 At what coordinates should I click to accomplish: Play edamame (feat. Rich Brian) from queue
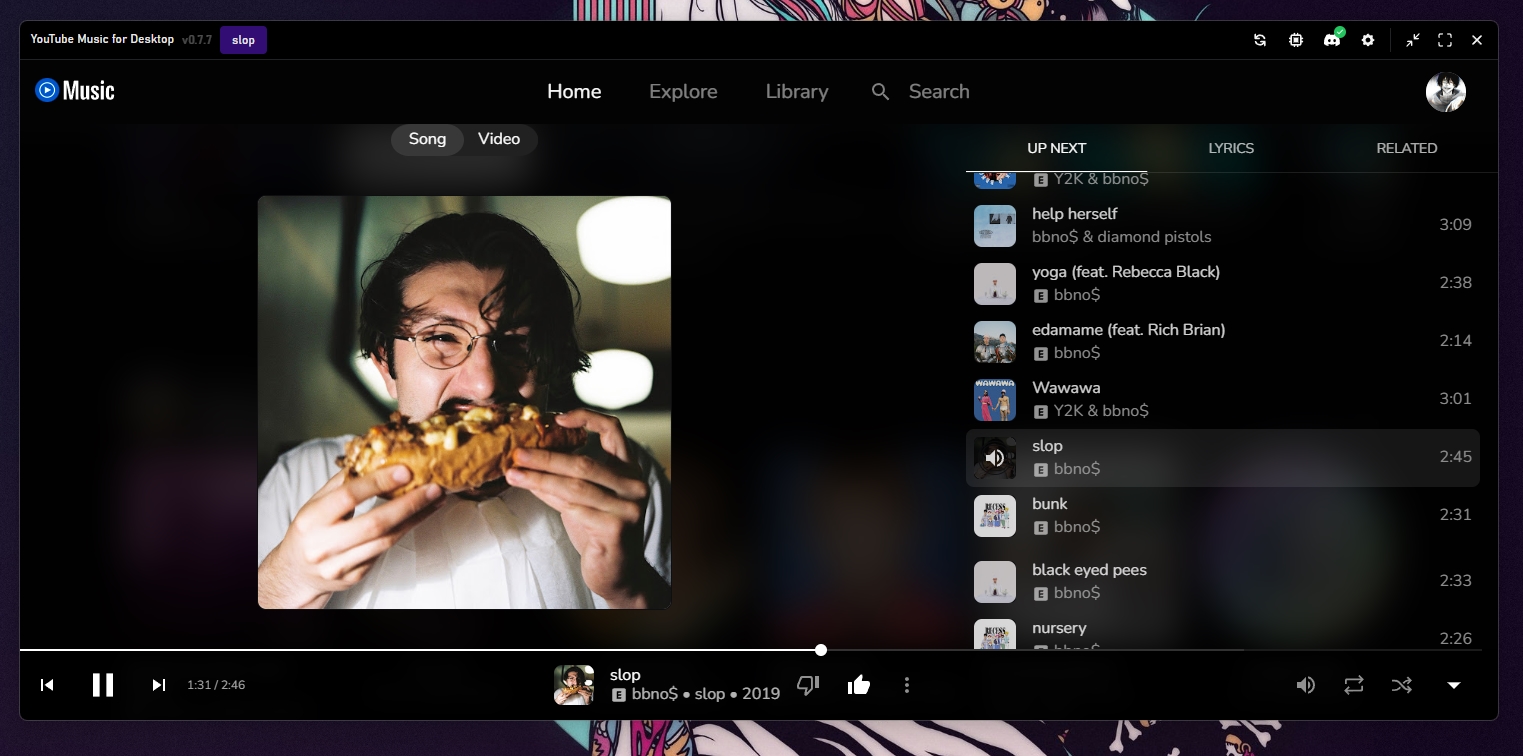pos(1222,342)
